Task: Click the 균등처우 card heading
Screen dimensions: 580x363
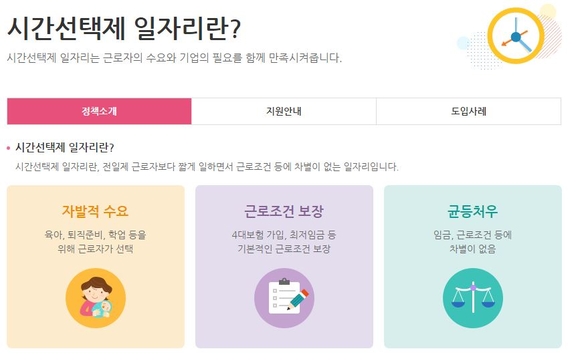Action: [472, 211]
